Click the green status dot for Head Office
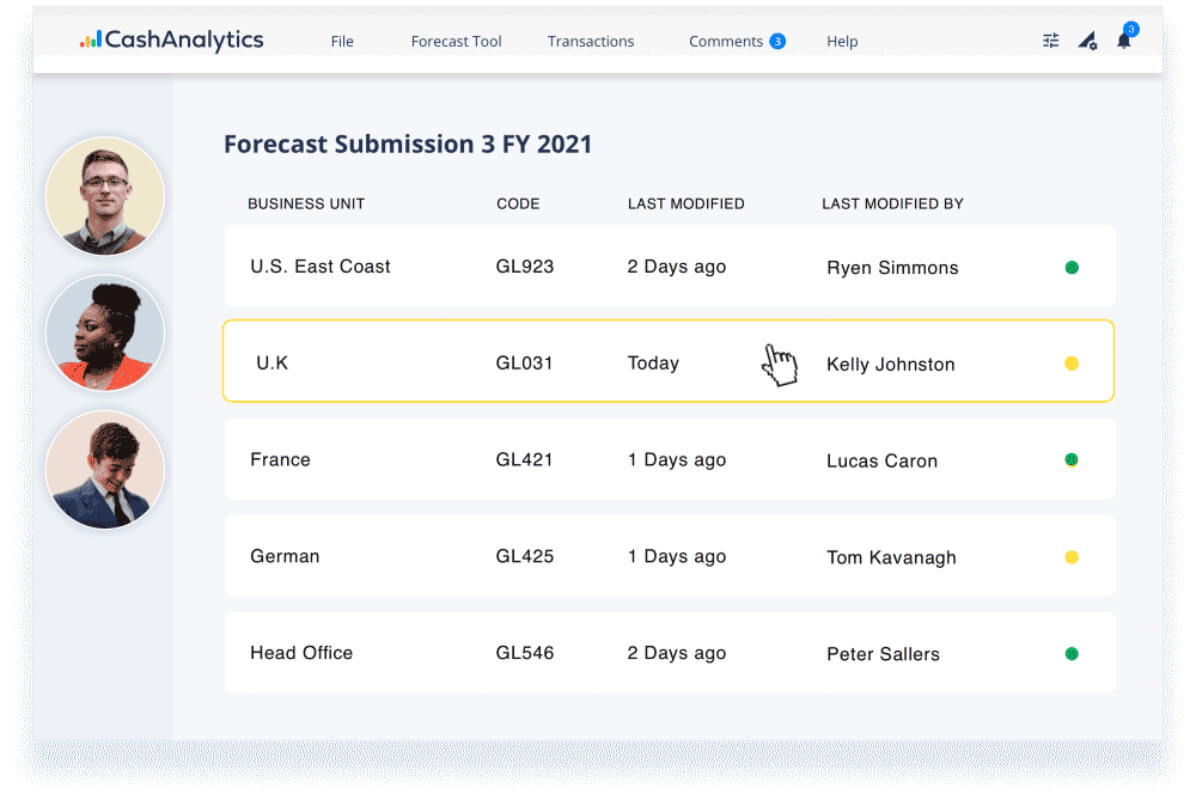 pos(1072,654)
